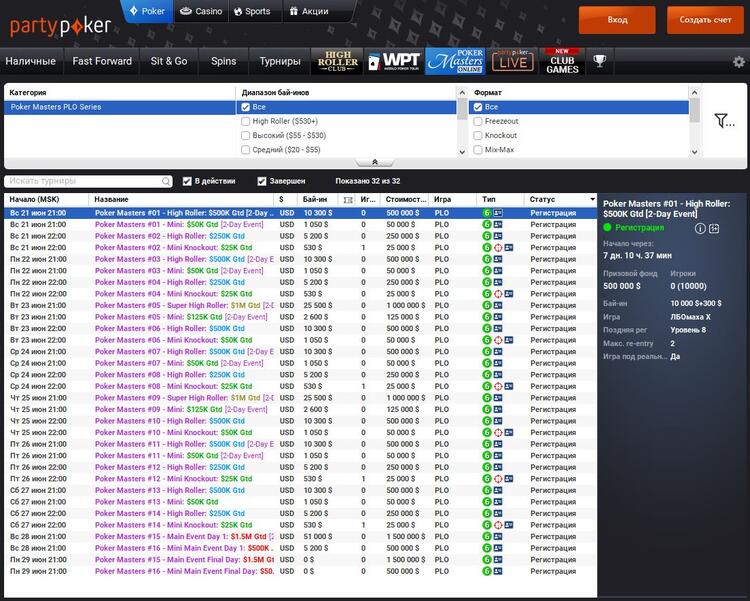
Task: Click knockout icon for #14 Mini Knockout row
Action: click(x=498, y=525)
